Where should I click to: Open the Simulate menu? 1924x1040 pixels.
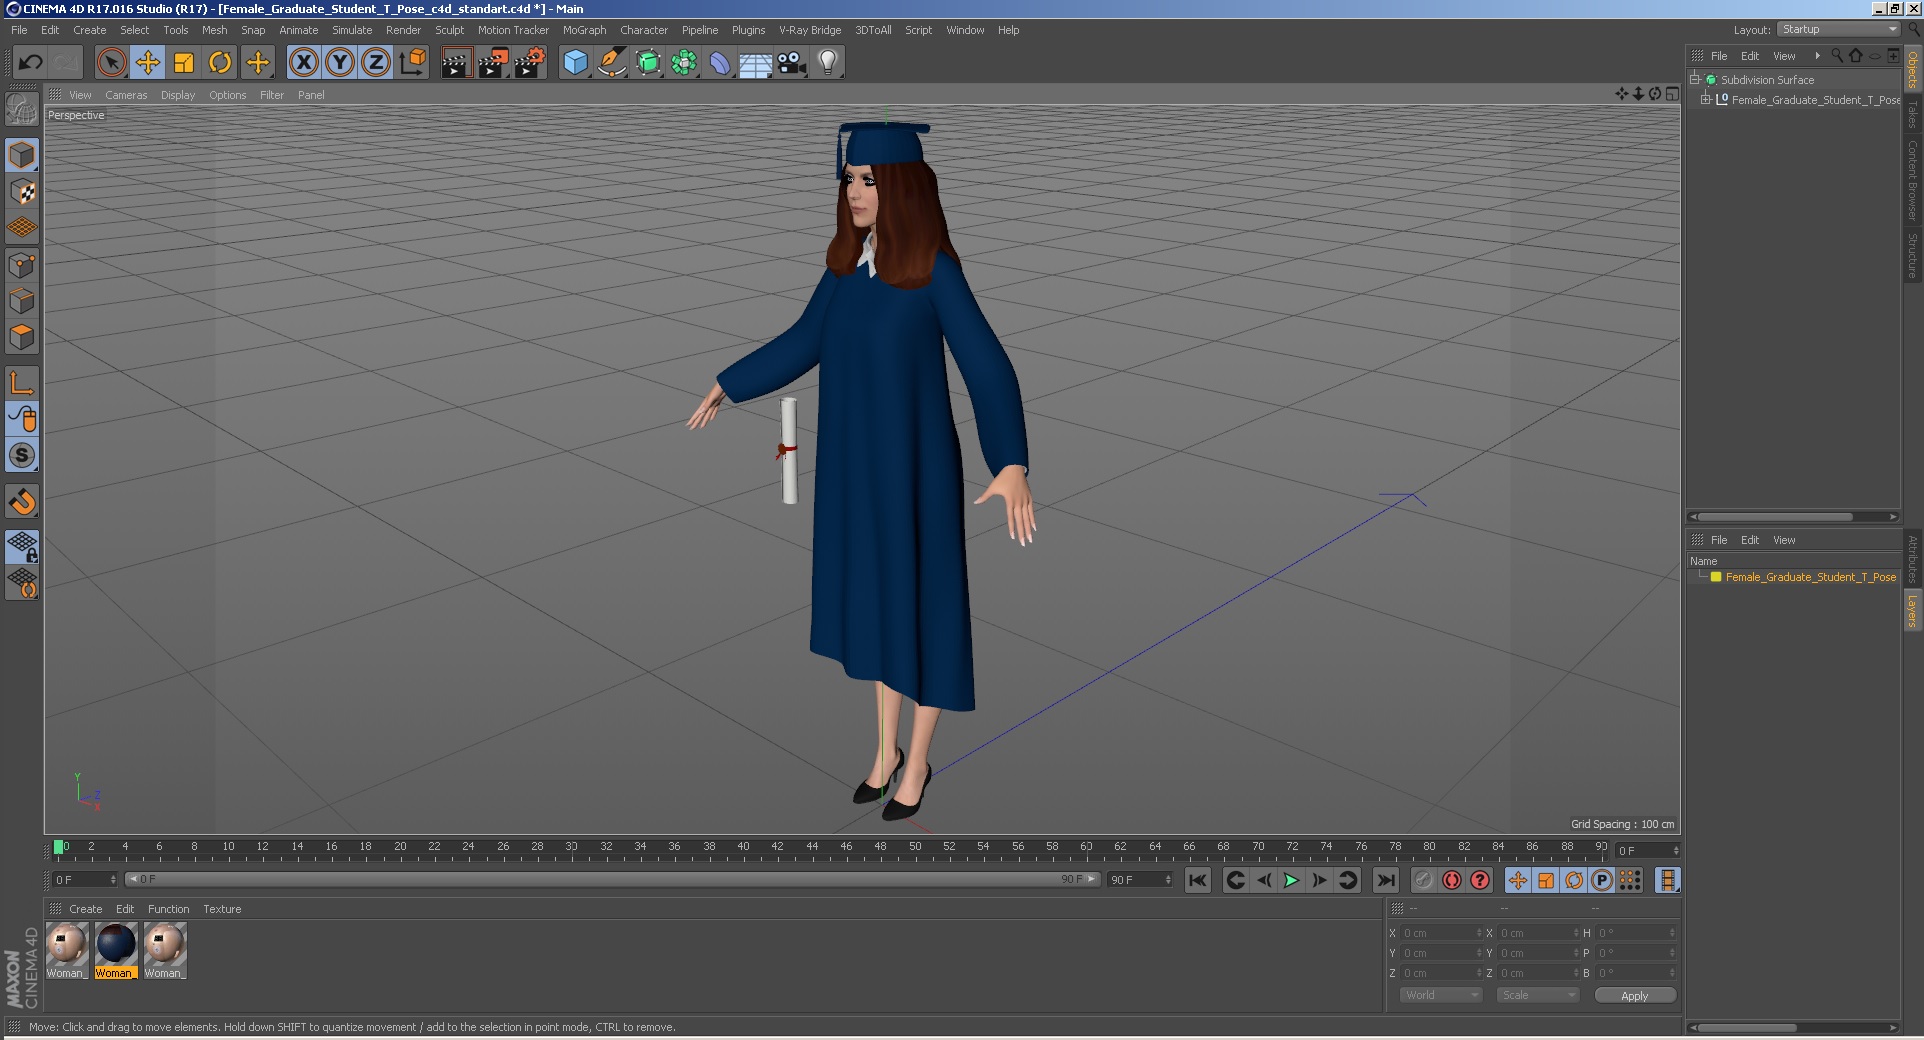(352, 30)
